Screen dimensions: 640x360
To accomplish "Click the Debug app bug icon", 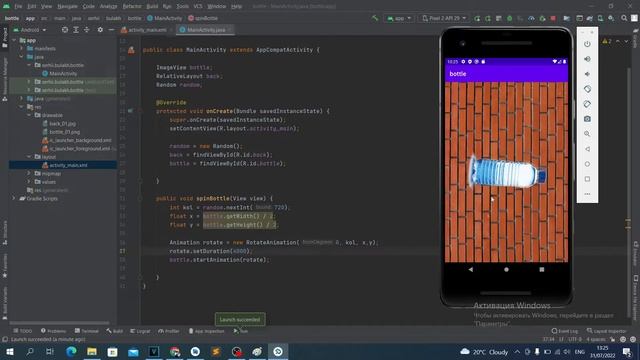I will [509, 18].
